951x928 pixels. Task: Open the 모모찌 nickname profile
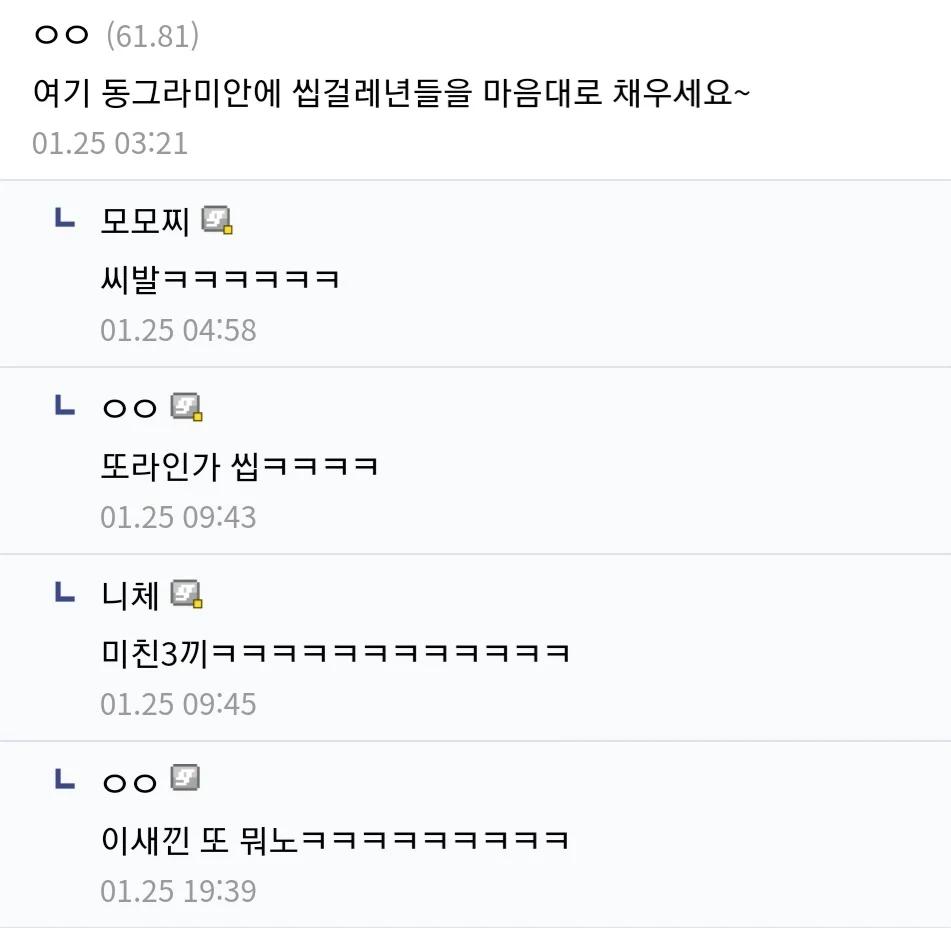(145, 220)
